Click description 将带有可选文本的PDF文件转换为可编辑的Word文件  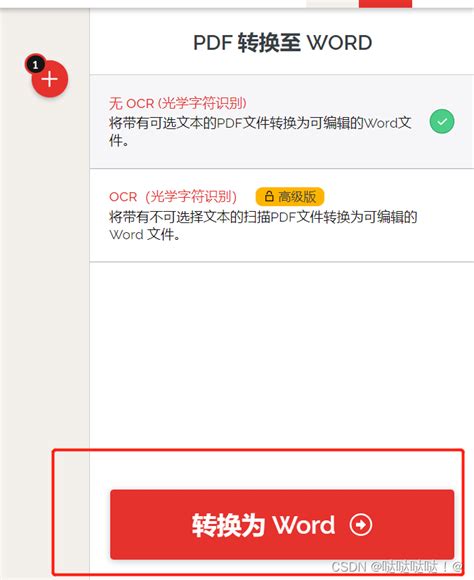[260, 131]
